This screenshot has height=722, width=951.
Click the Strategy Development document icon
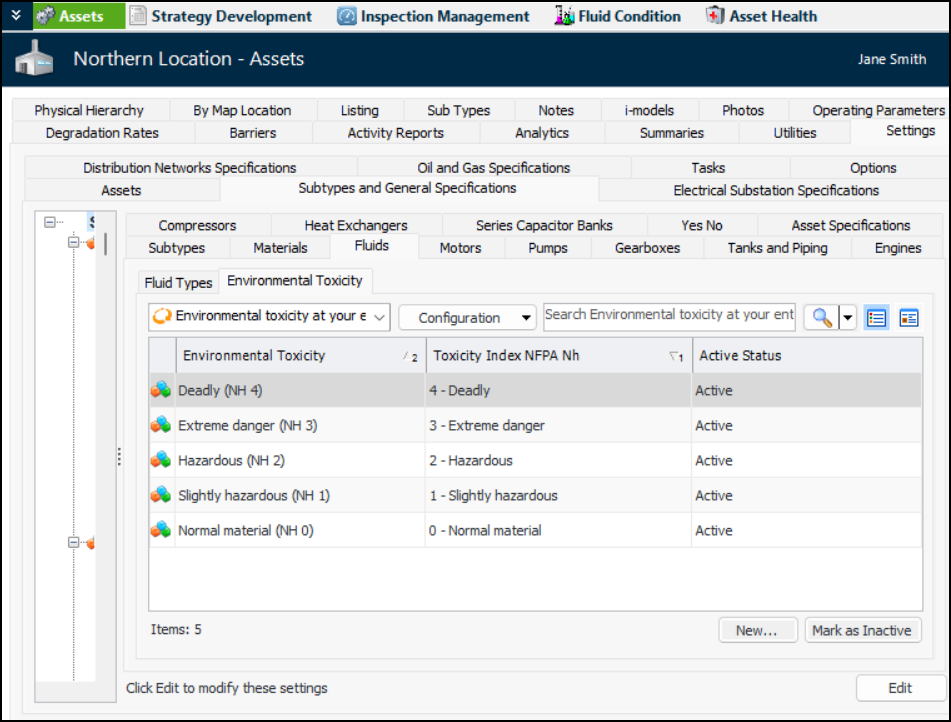pos(138,16)
